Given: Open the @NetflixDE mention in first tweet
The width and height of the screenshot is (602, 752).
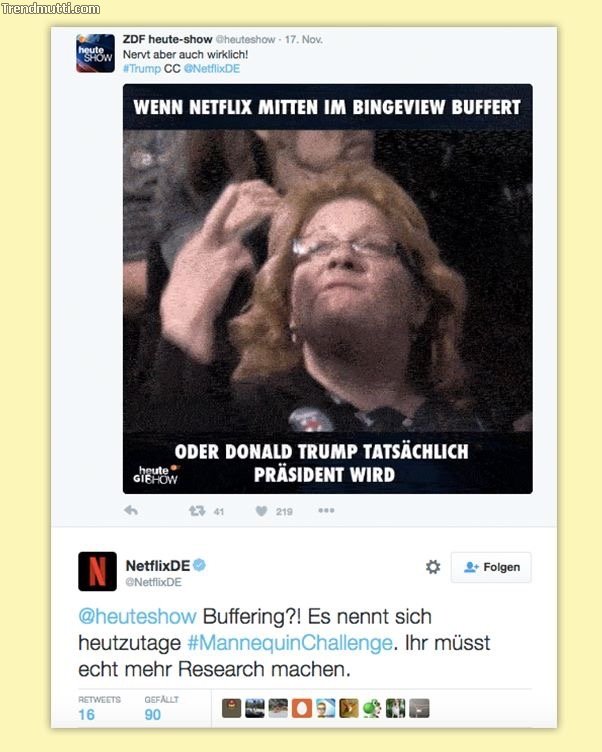Looking at the screenshot, I should (212, 69).
